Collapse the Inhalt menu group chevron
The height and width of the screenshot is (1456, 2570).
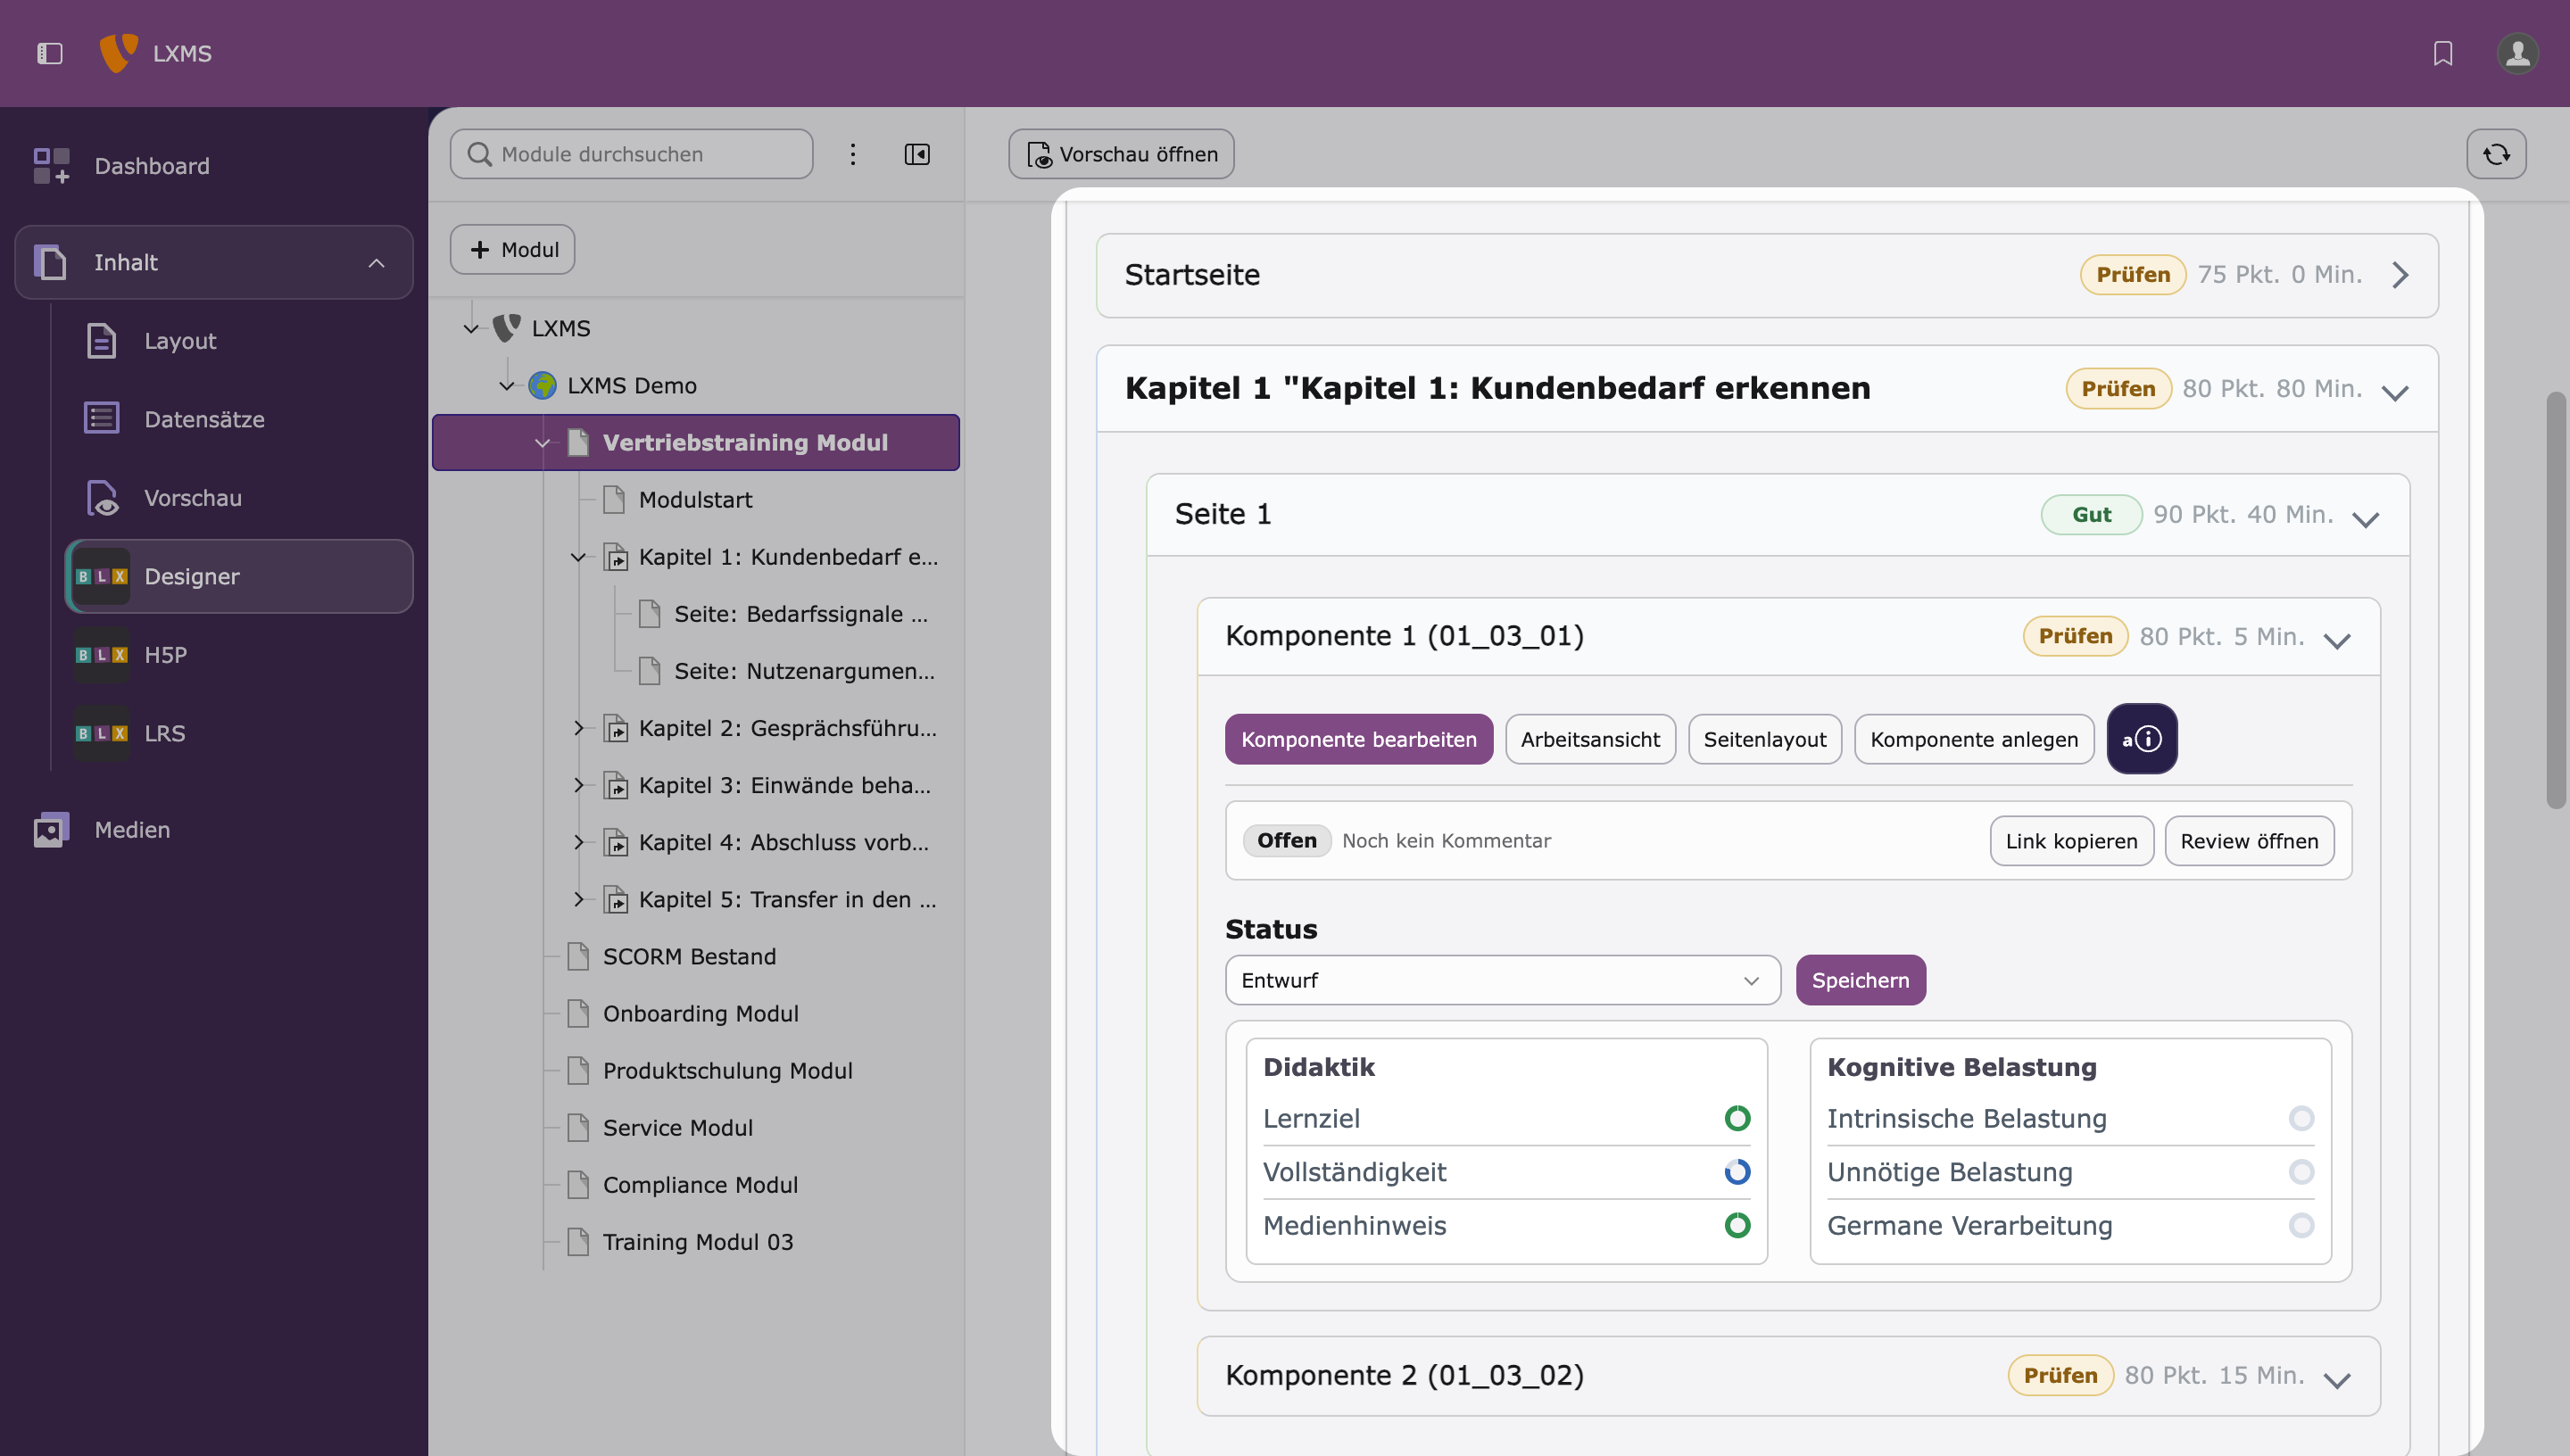point(377,263)
